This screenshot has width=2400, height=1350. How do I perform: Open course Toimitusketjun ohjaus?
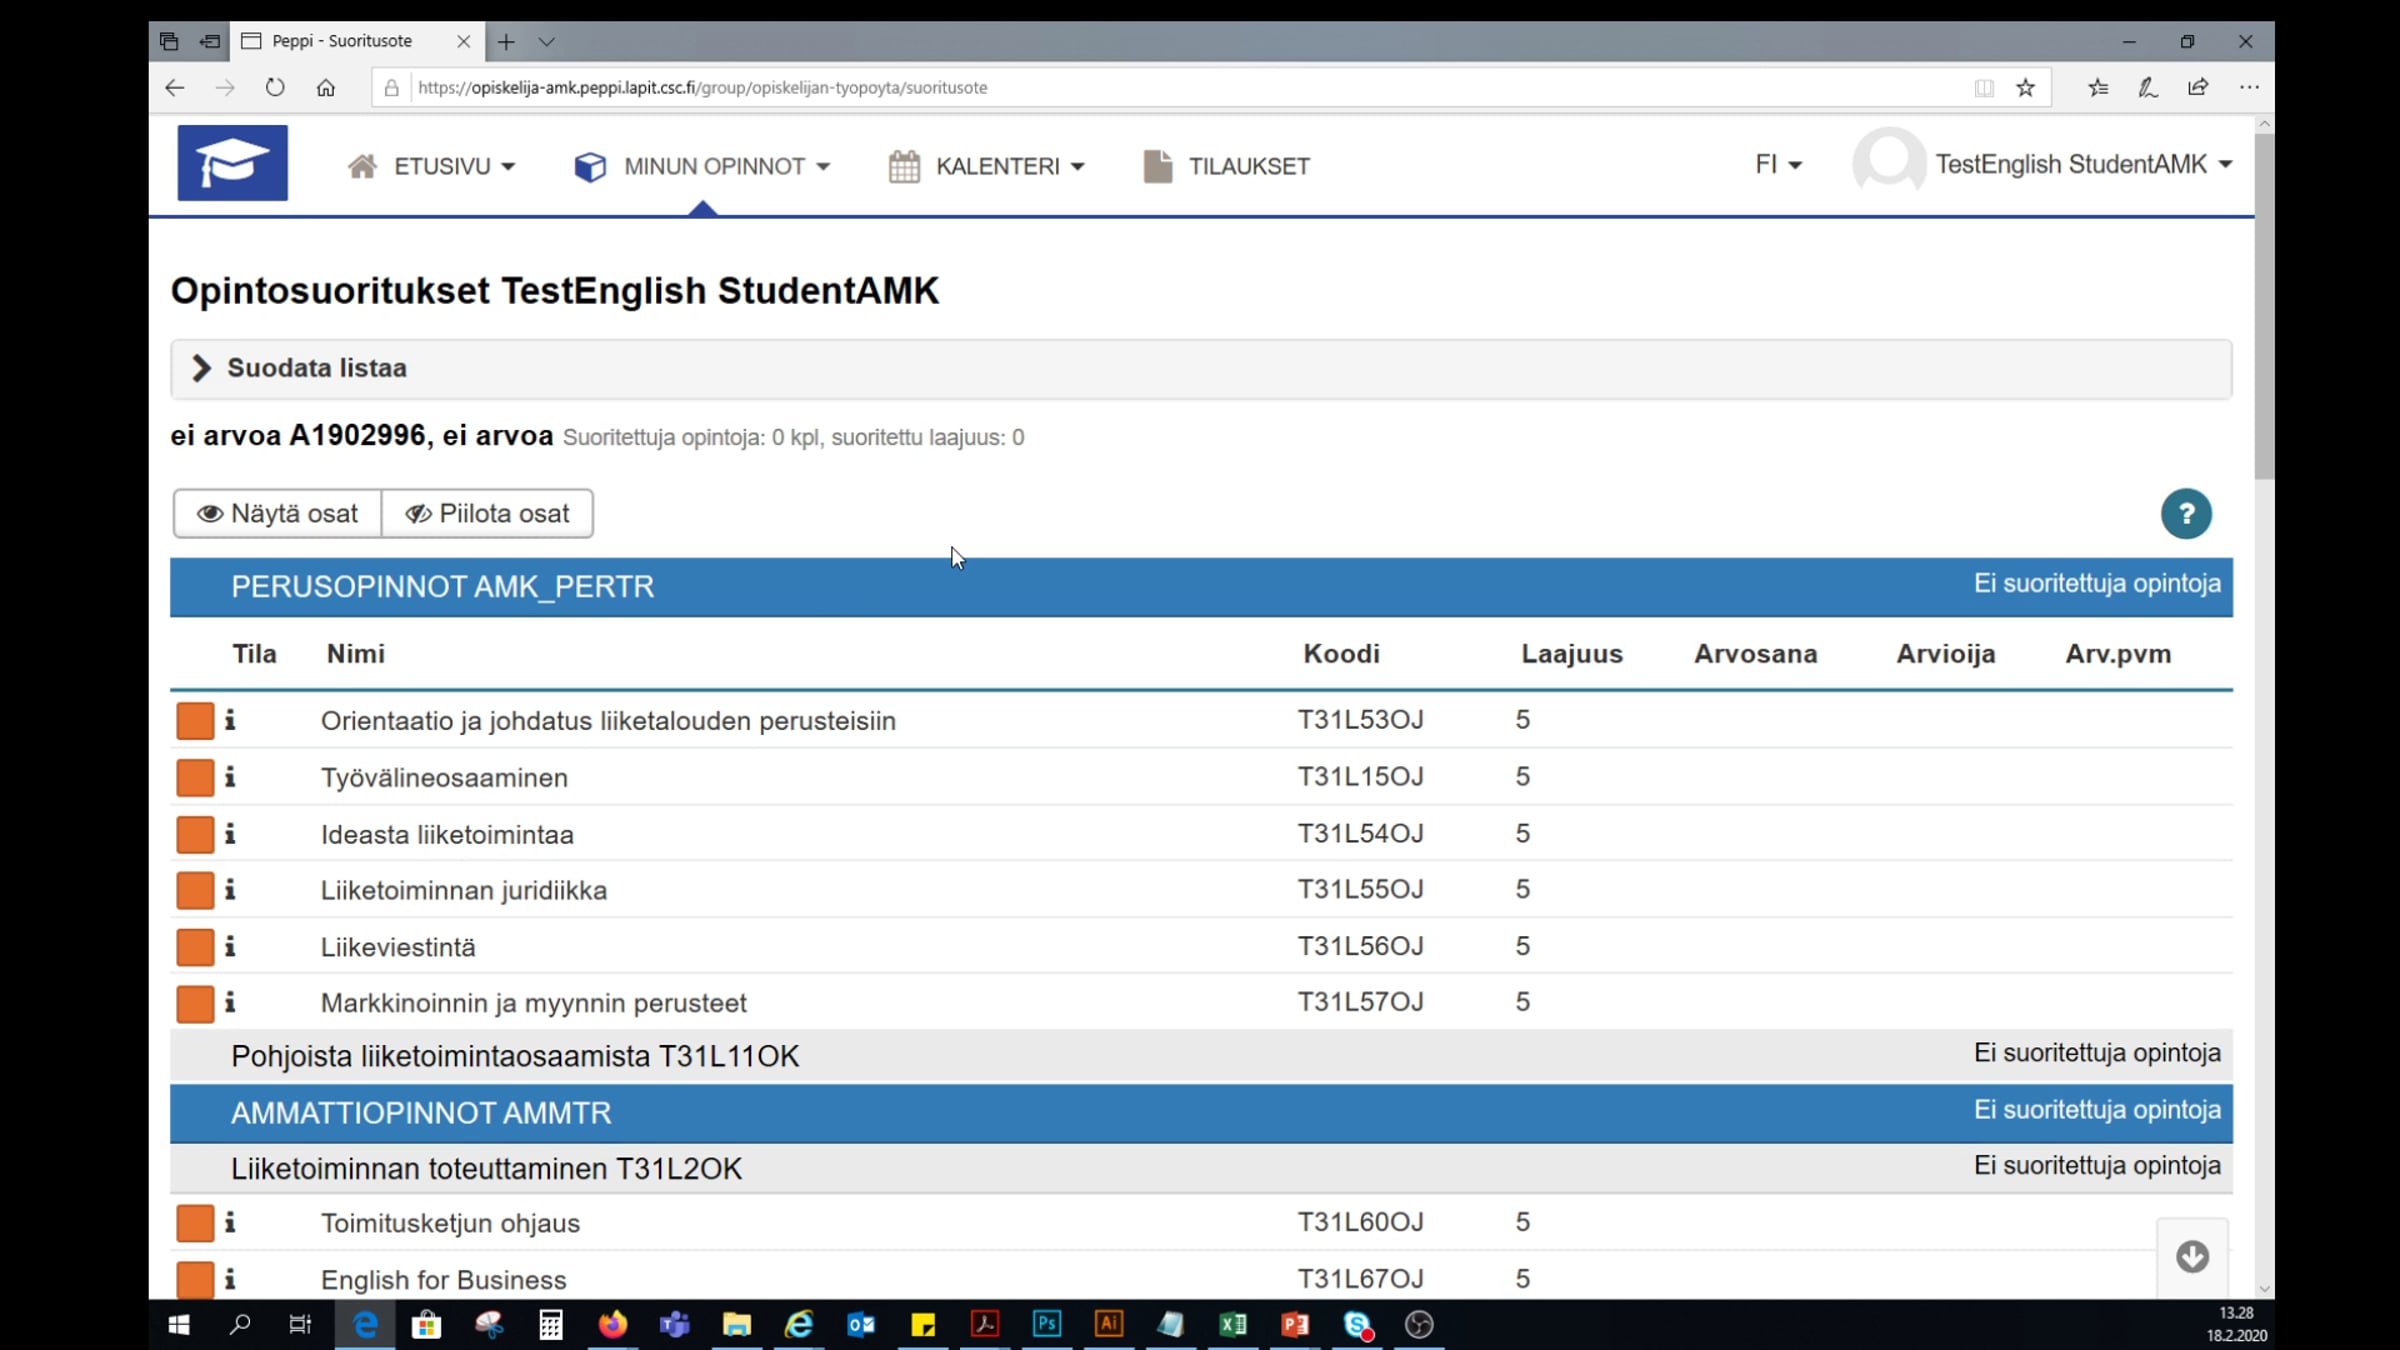[x=450, y=1223]
